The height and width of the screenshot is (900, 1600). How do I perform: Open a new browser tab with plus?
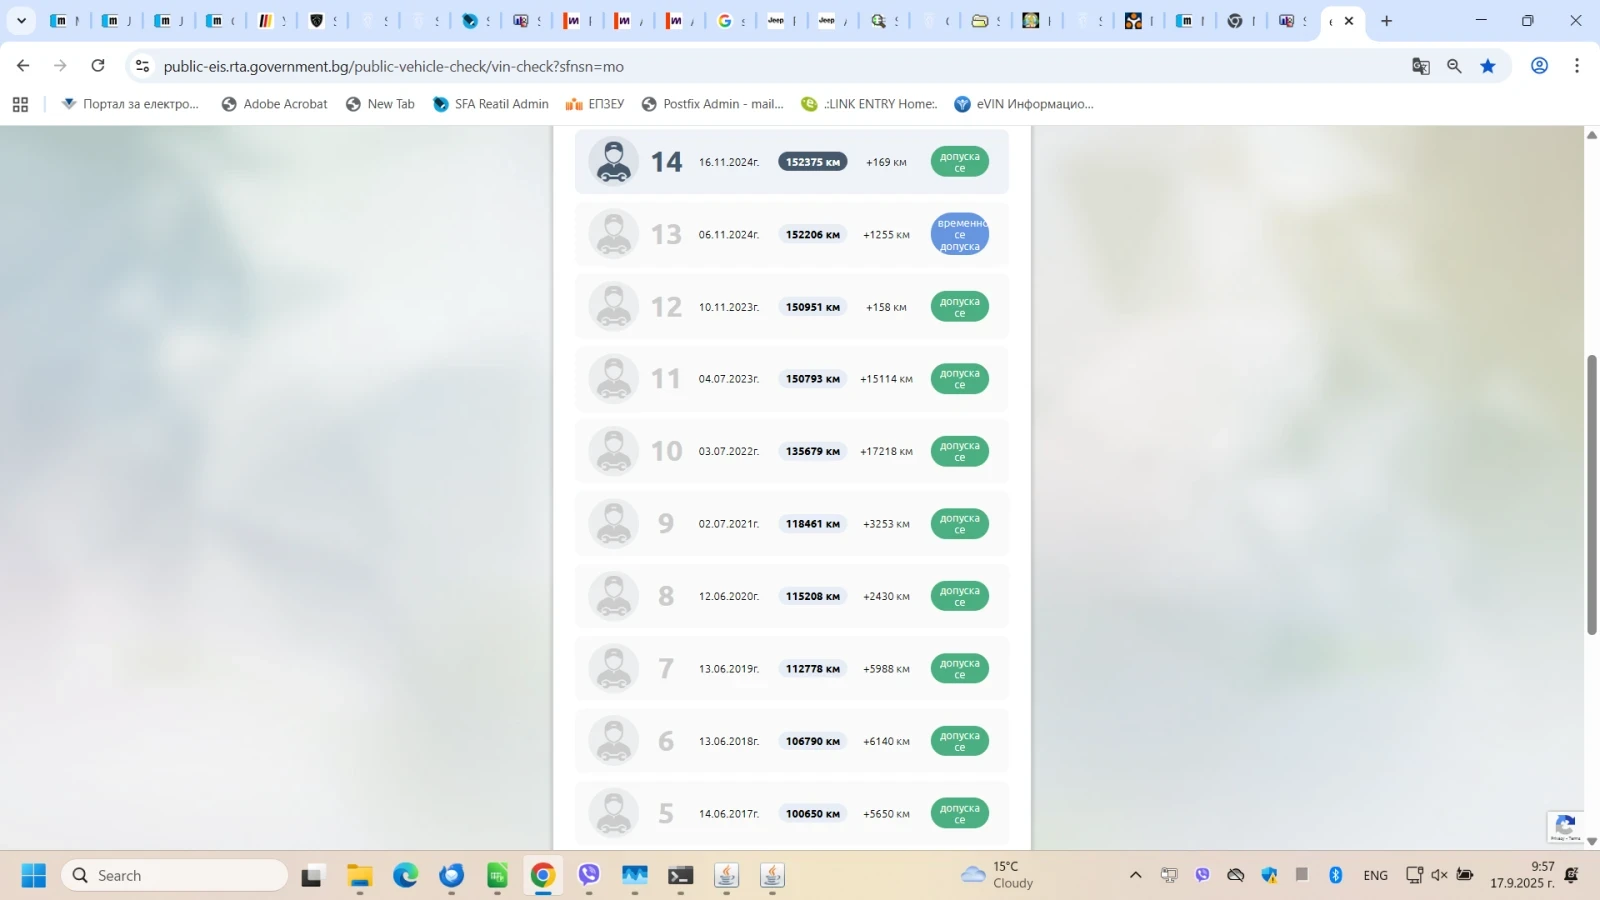[1386, 21]
